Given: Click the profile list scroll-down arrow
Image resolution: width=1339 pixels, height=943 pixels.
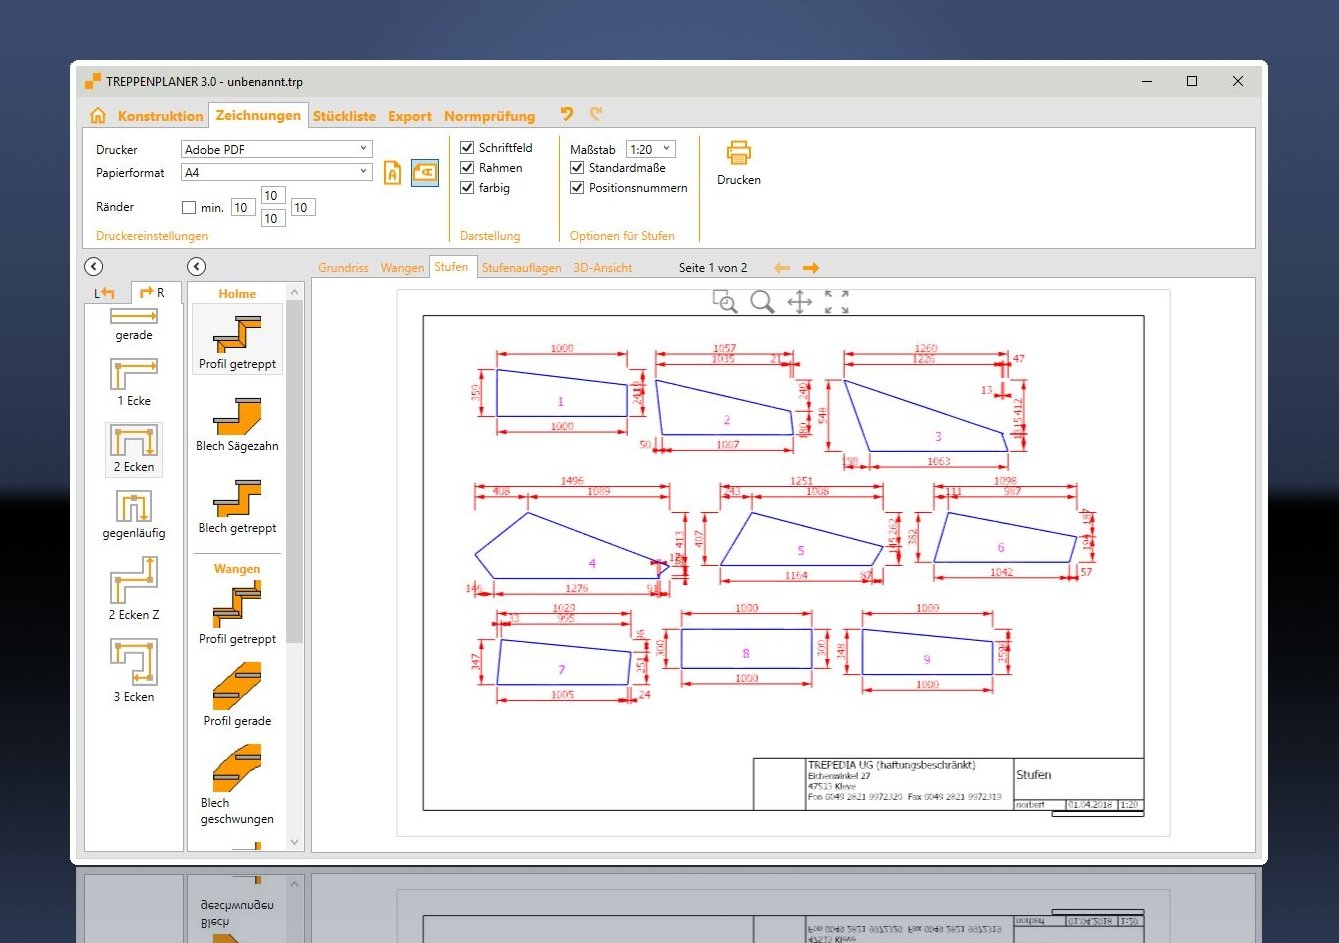Looking at the screenshot, I should [x=294, y=842].
